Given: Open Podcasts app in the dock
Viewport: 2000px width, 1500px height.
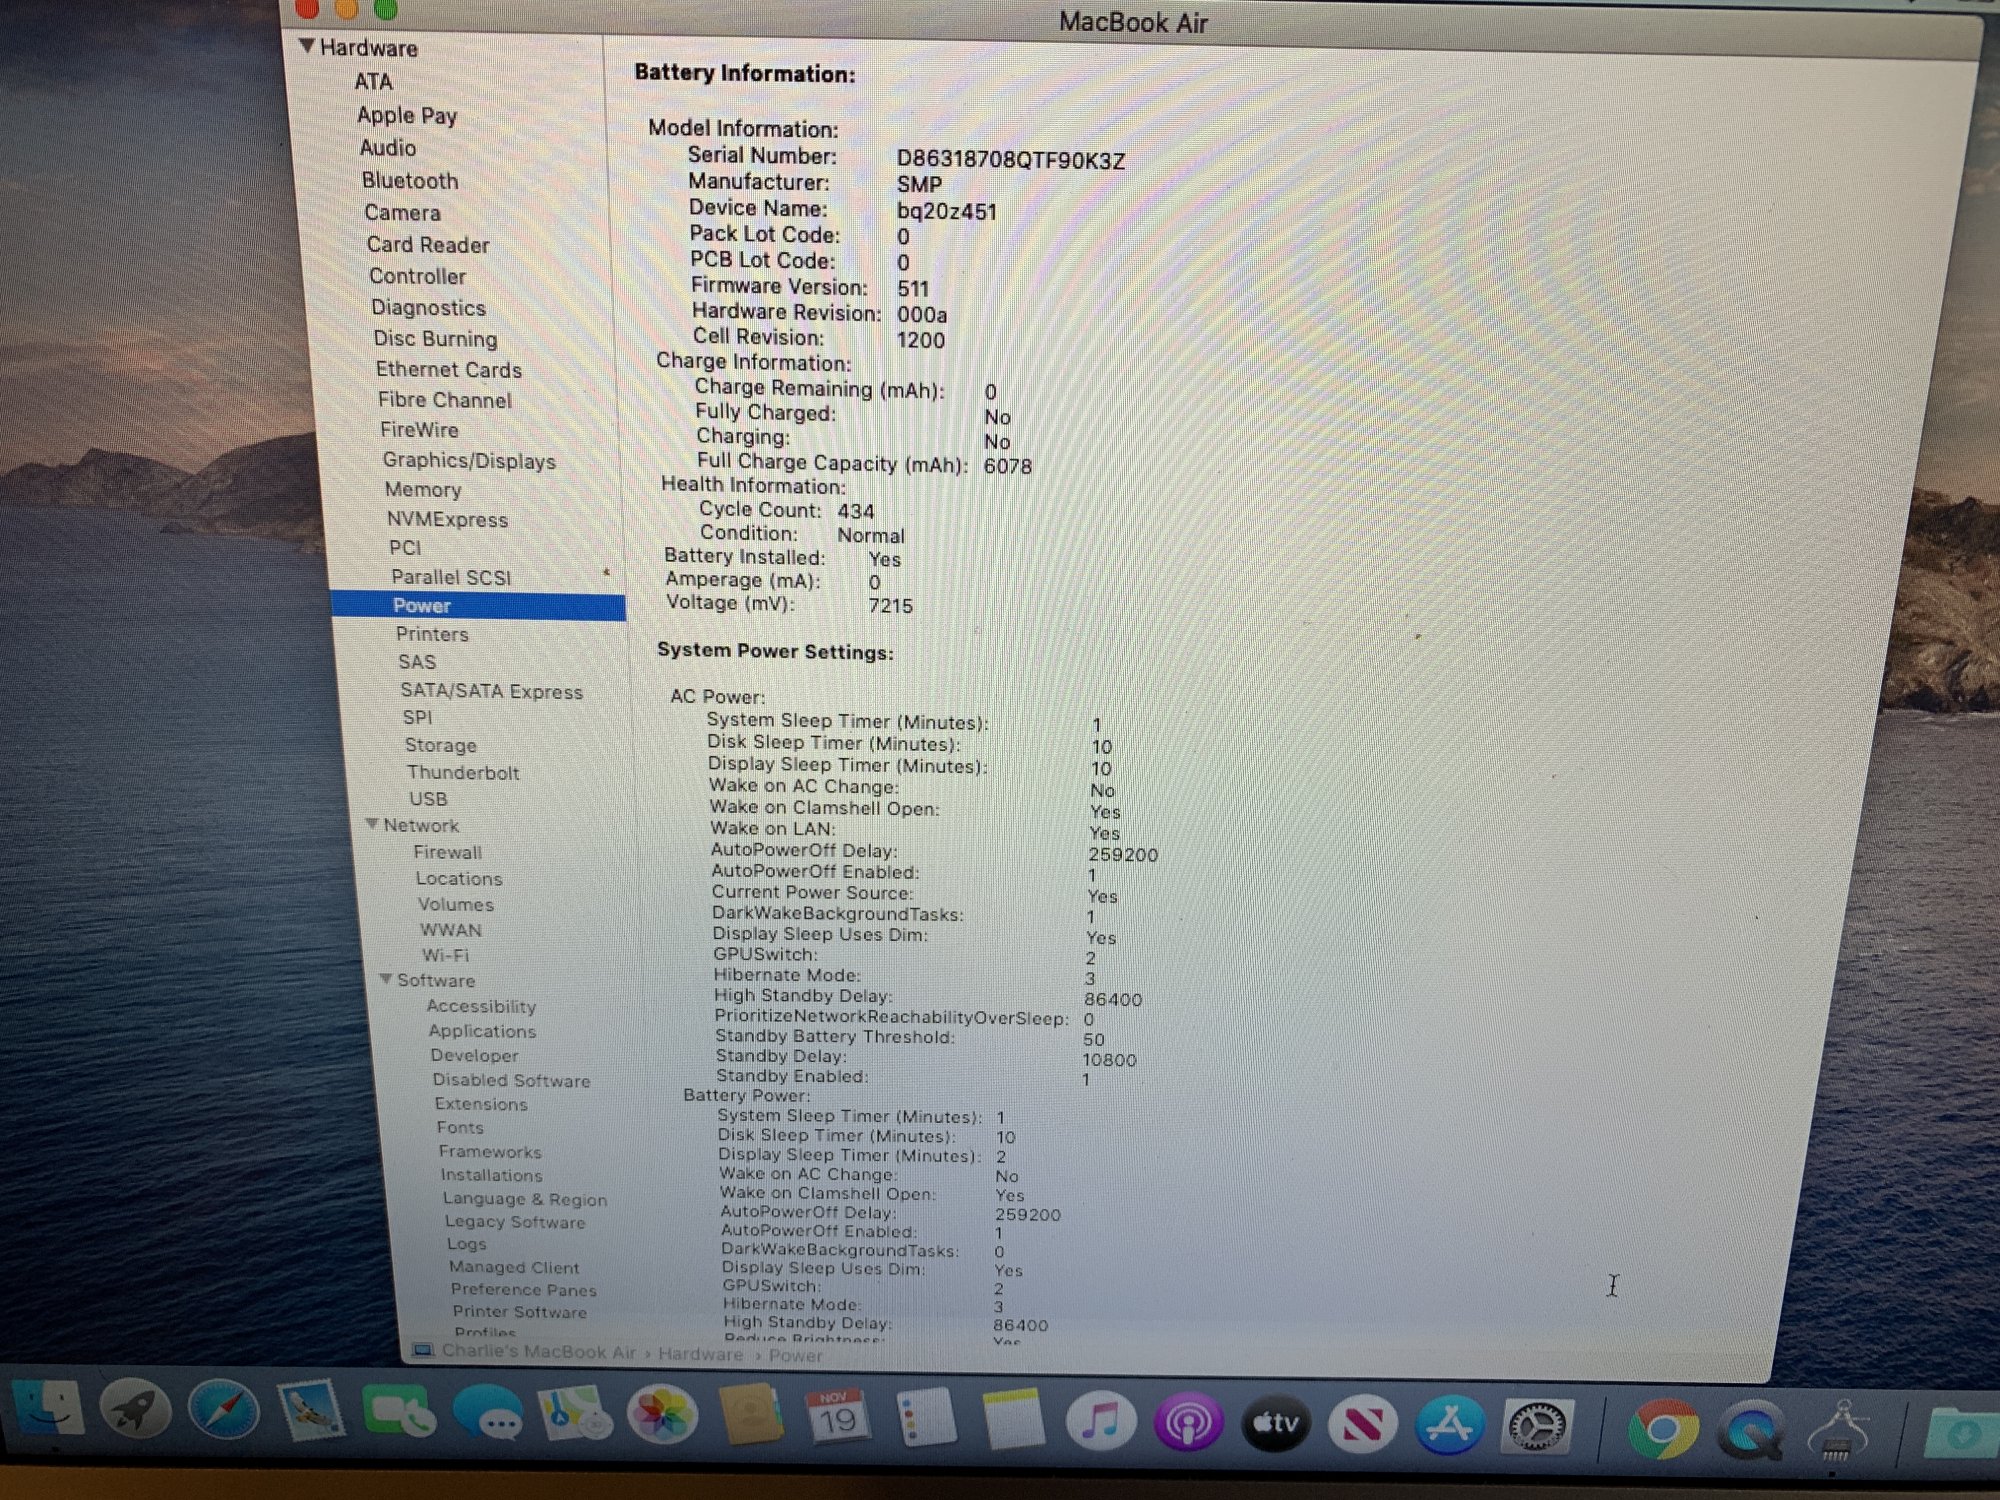Looking at the screenshot, I should 1187,1422.
